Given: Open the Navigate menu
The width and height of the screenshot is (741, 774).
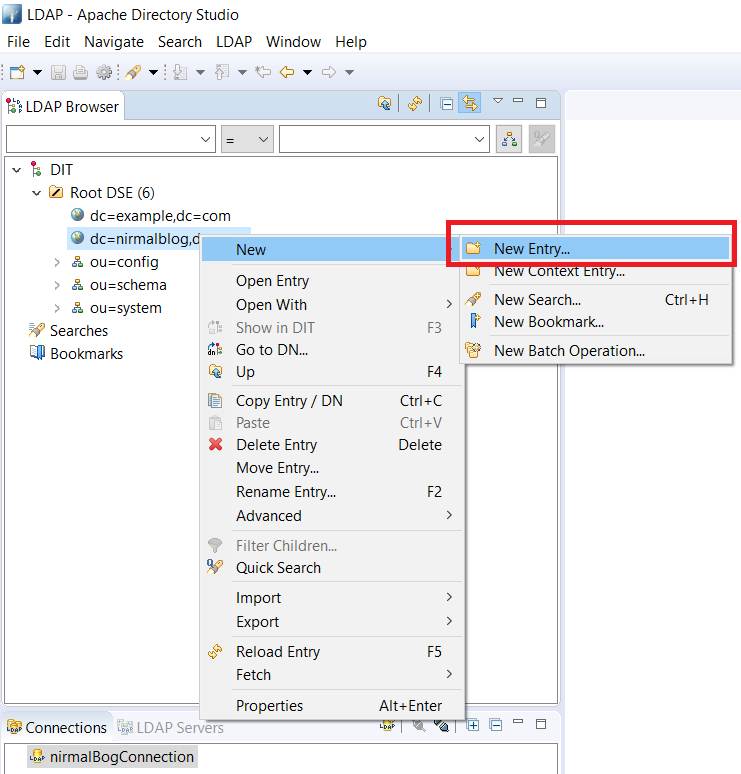Looking at the screenshot, I should (114, 42).
